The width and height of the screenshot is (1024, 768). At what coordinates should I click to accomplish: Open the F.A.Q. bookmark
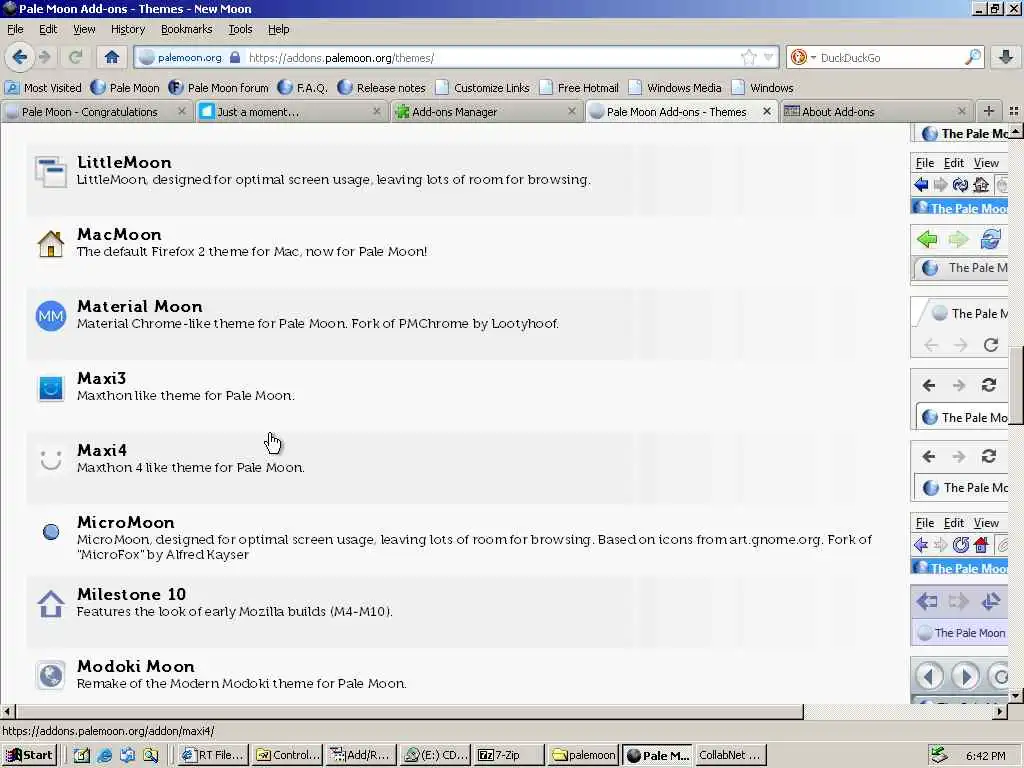[x=303, y=88]
